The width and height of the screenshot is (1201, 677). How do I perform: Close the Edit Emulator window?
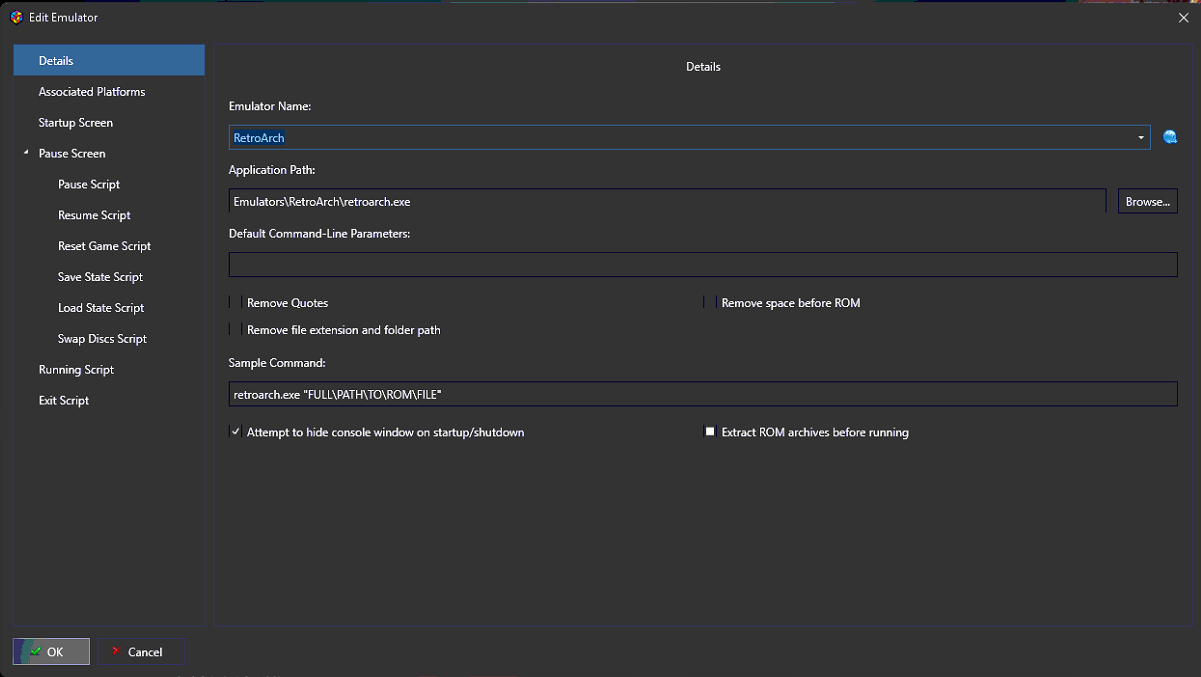1184,18
